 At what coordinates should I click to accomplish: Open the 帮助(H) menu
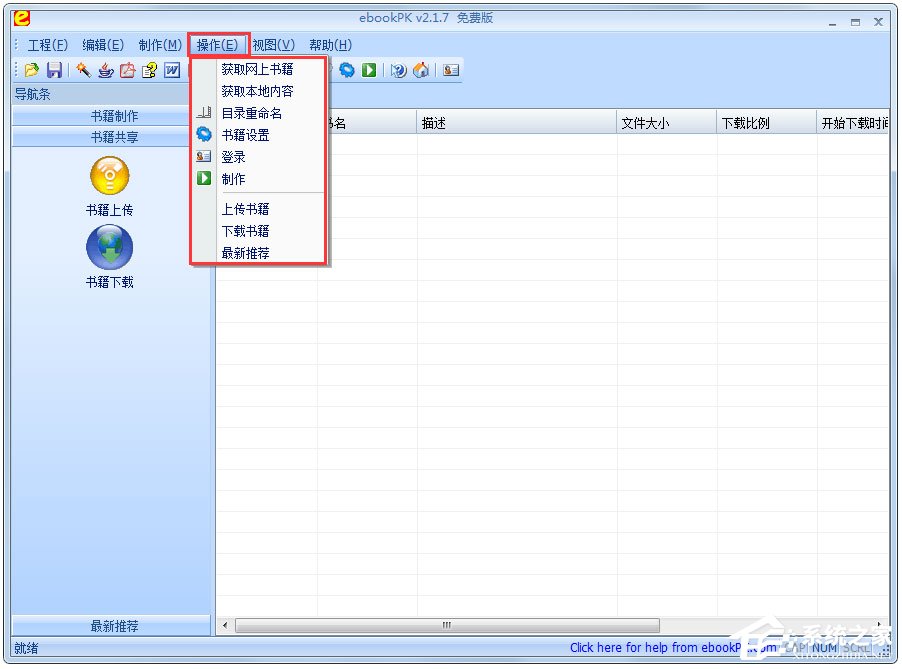point(331,45)
